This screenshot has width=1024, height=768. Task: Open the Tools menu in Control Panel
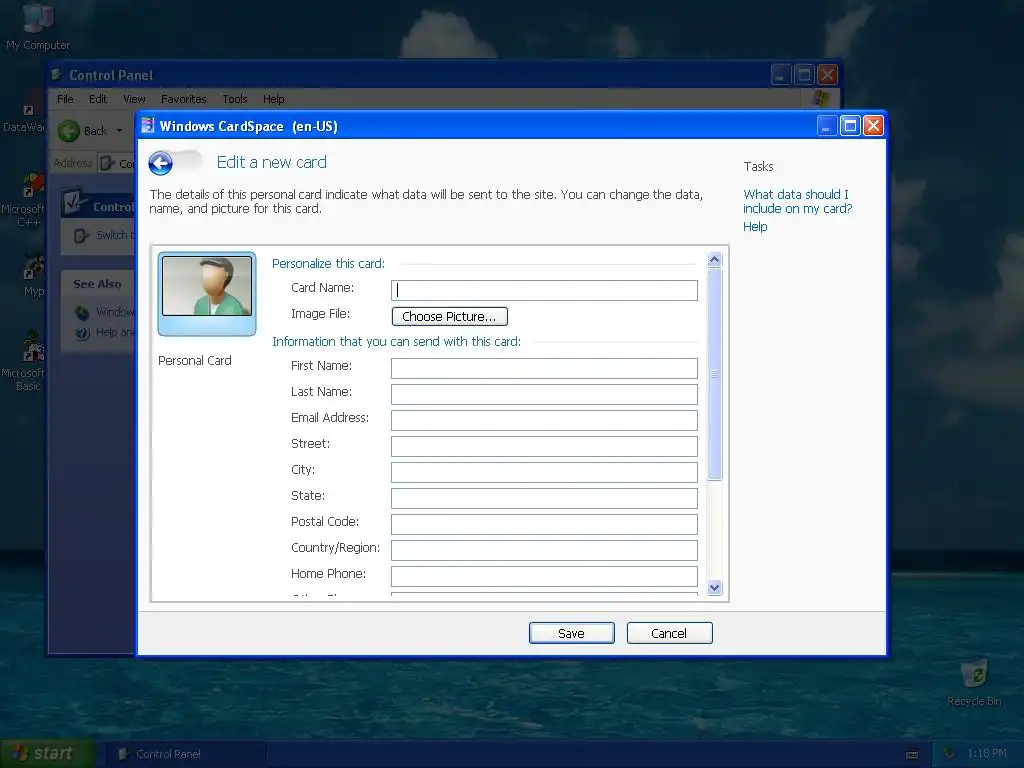(x=234, y=99)
